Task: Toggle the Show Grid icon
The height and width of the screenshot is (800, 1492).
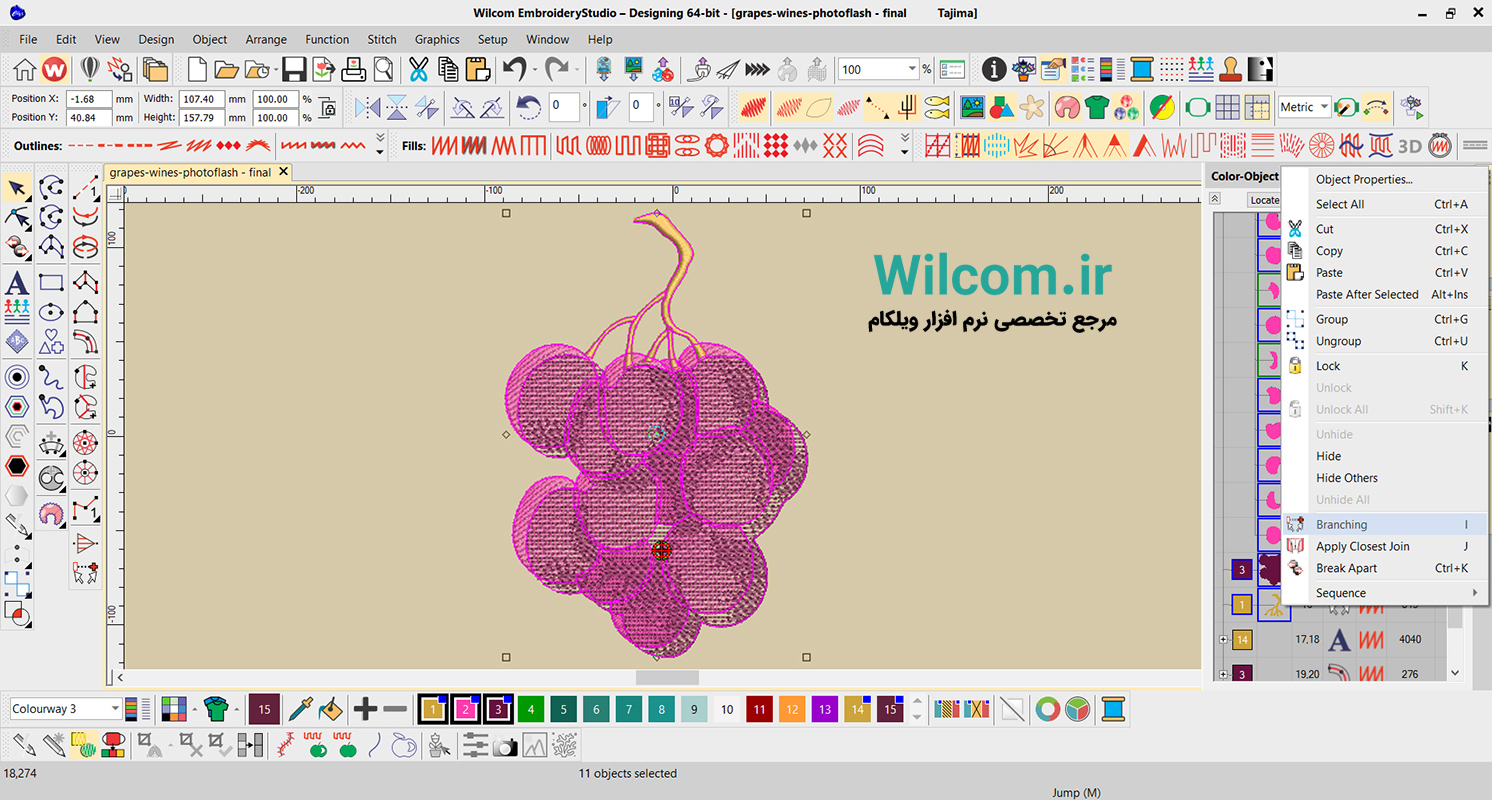Action: pyautogui.click(x=1228, y=107)
